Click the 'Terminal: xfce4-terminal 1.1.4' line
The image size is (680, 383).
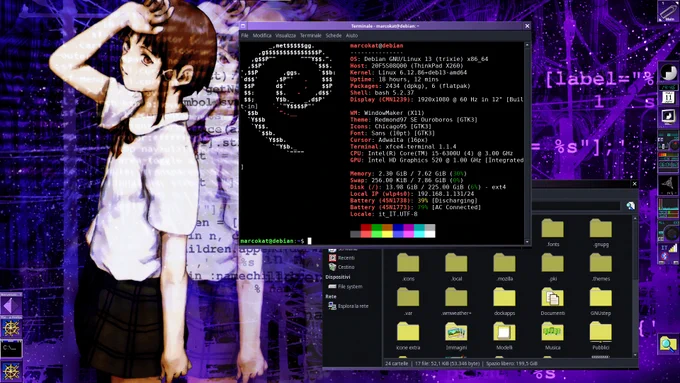pyautogui.click(x=403, y=147)
